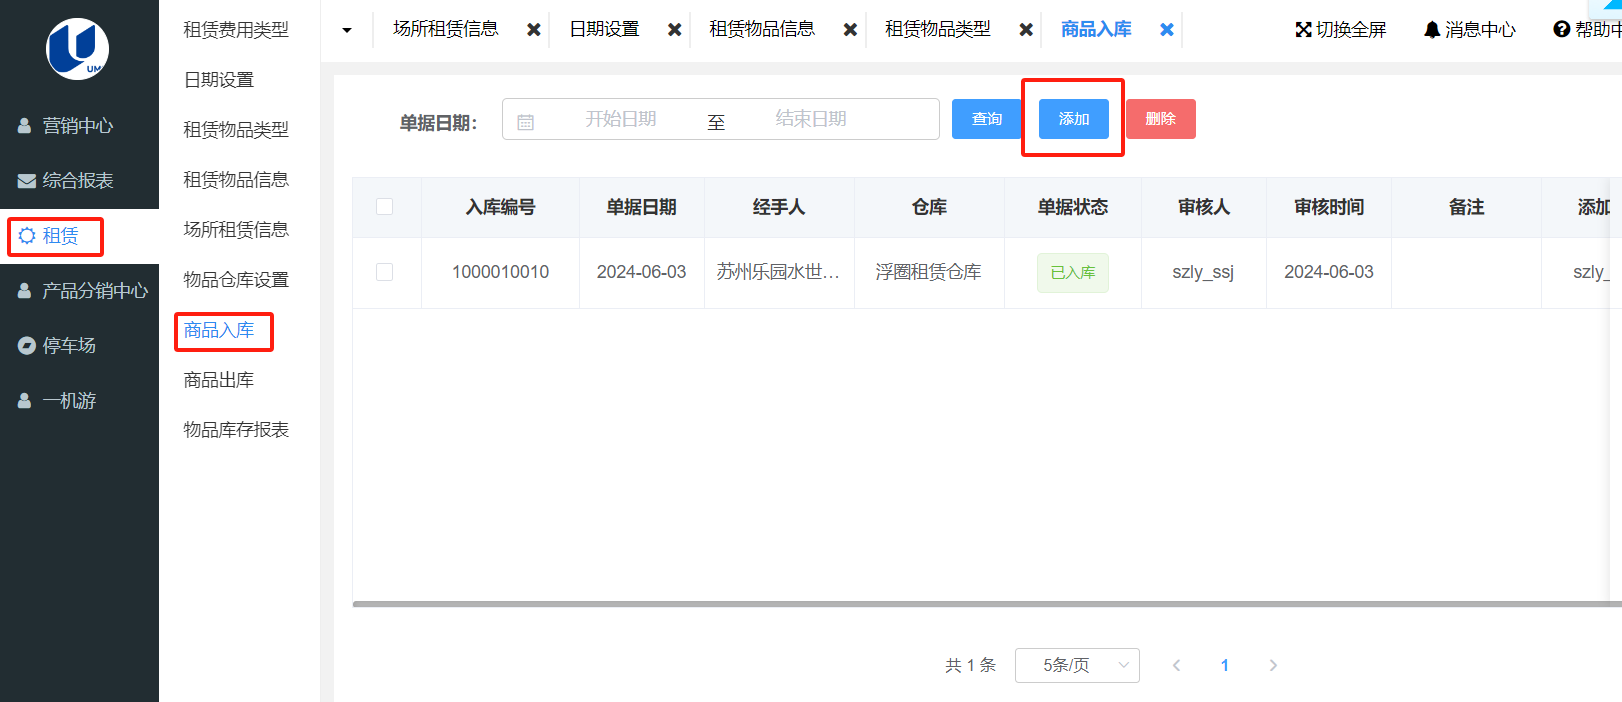Click 消息中心 in the top bar
This screenshot has width=1622, height=702.
(x=1480, y=30)
